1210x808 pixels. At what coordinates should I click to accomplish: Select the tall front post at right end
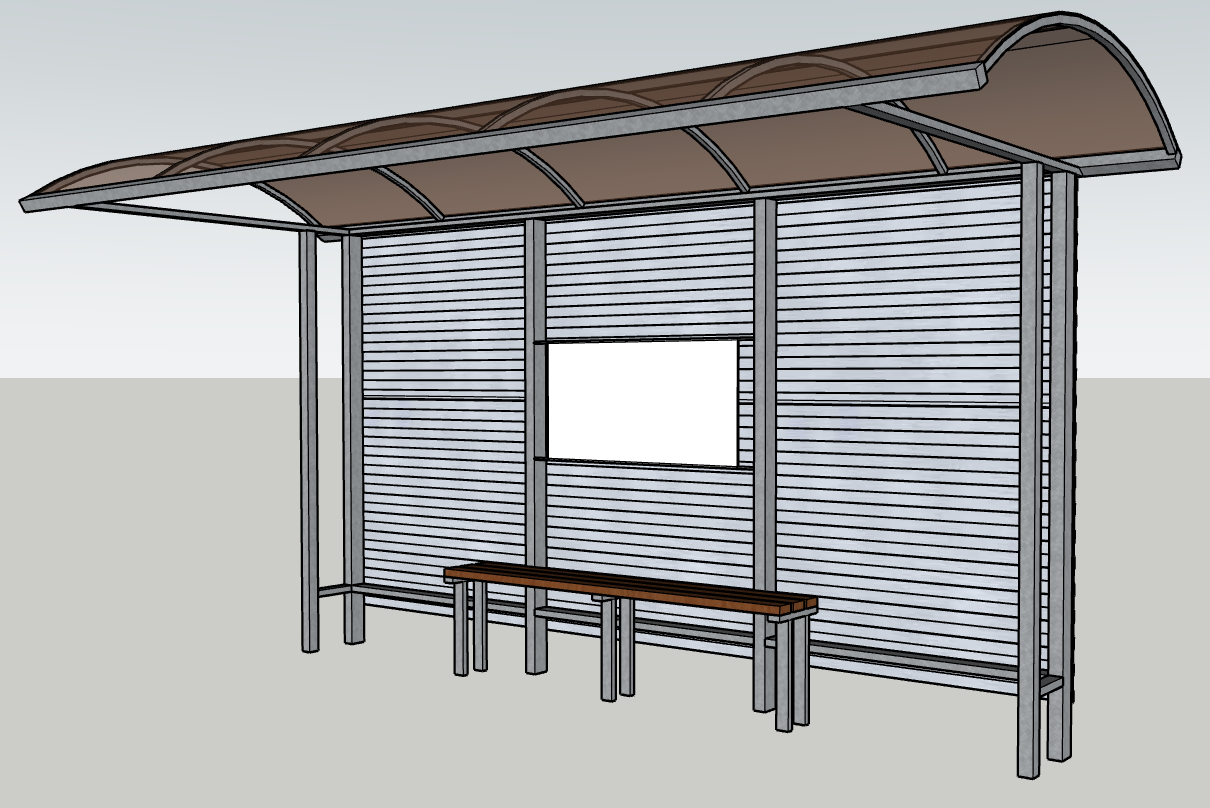pyautogui.click(x=1031, y=470)
